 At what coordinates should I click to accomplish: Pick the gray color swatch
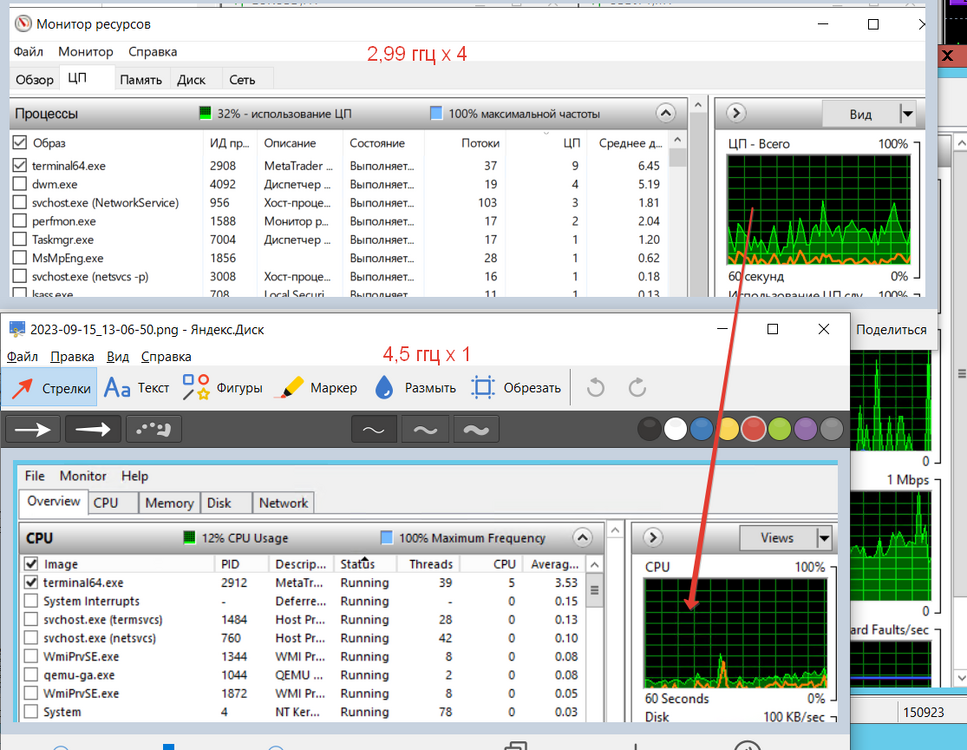pyautogui.click(x=831, y=429)
